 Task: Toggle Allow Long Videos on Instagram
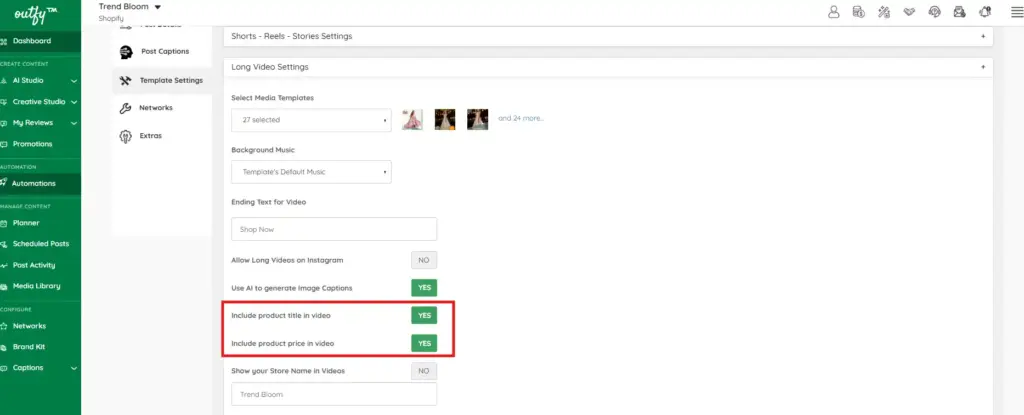[x=424, y=260]
